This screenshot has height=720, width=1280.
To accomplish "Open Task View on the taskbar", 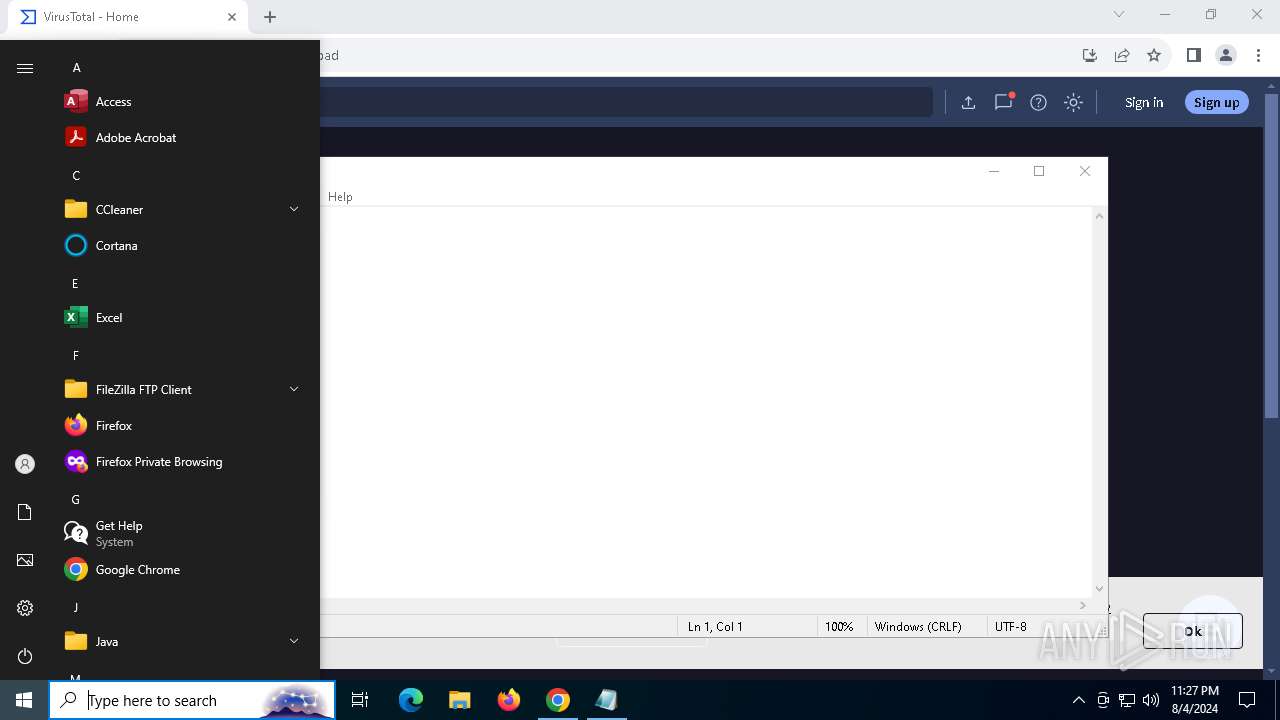I will 360,700.
